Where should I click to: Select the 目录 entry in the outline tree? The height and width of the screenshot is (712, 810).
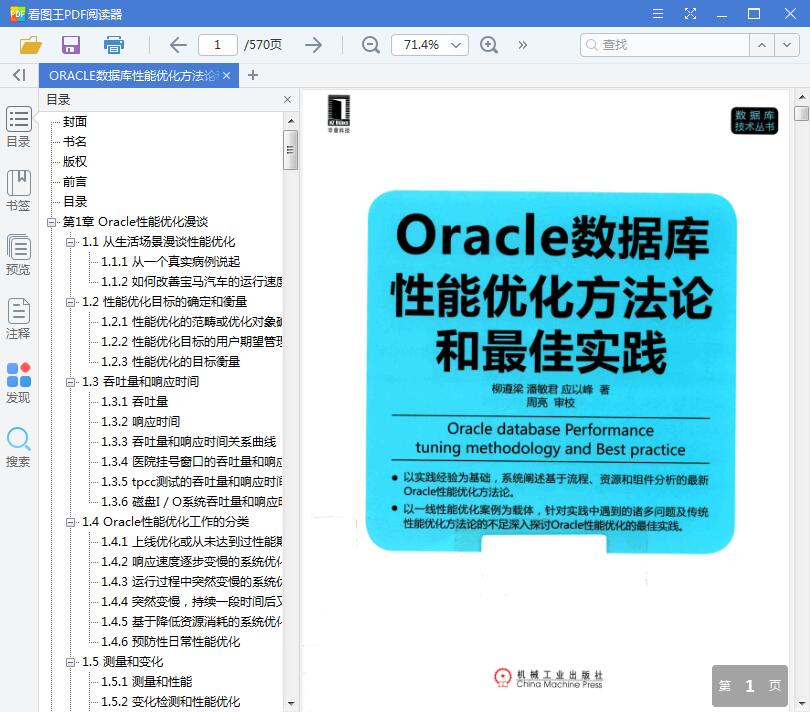[75, 202]
